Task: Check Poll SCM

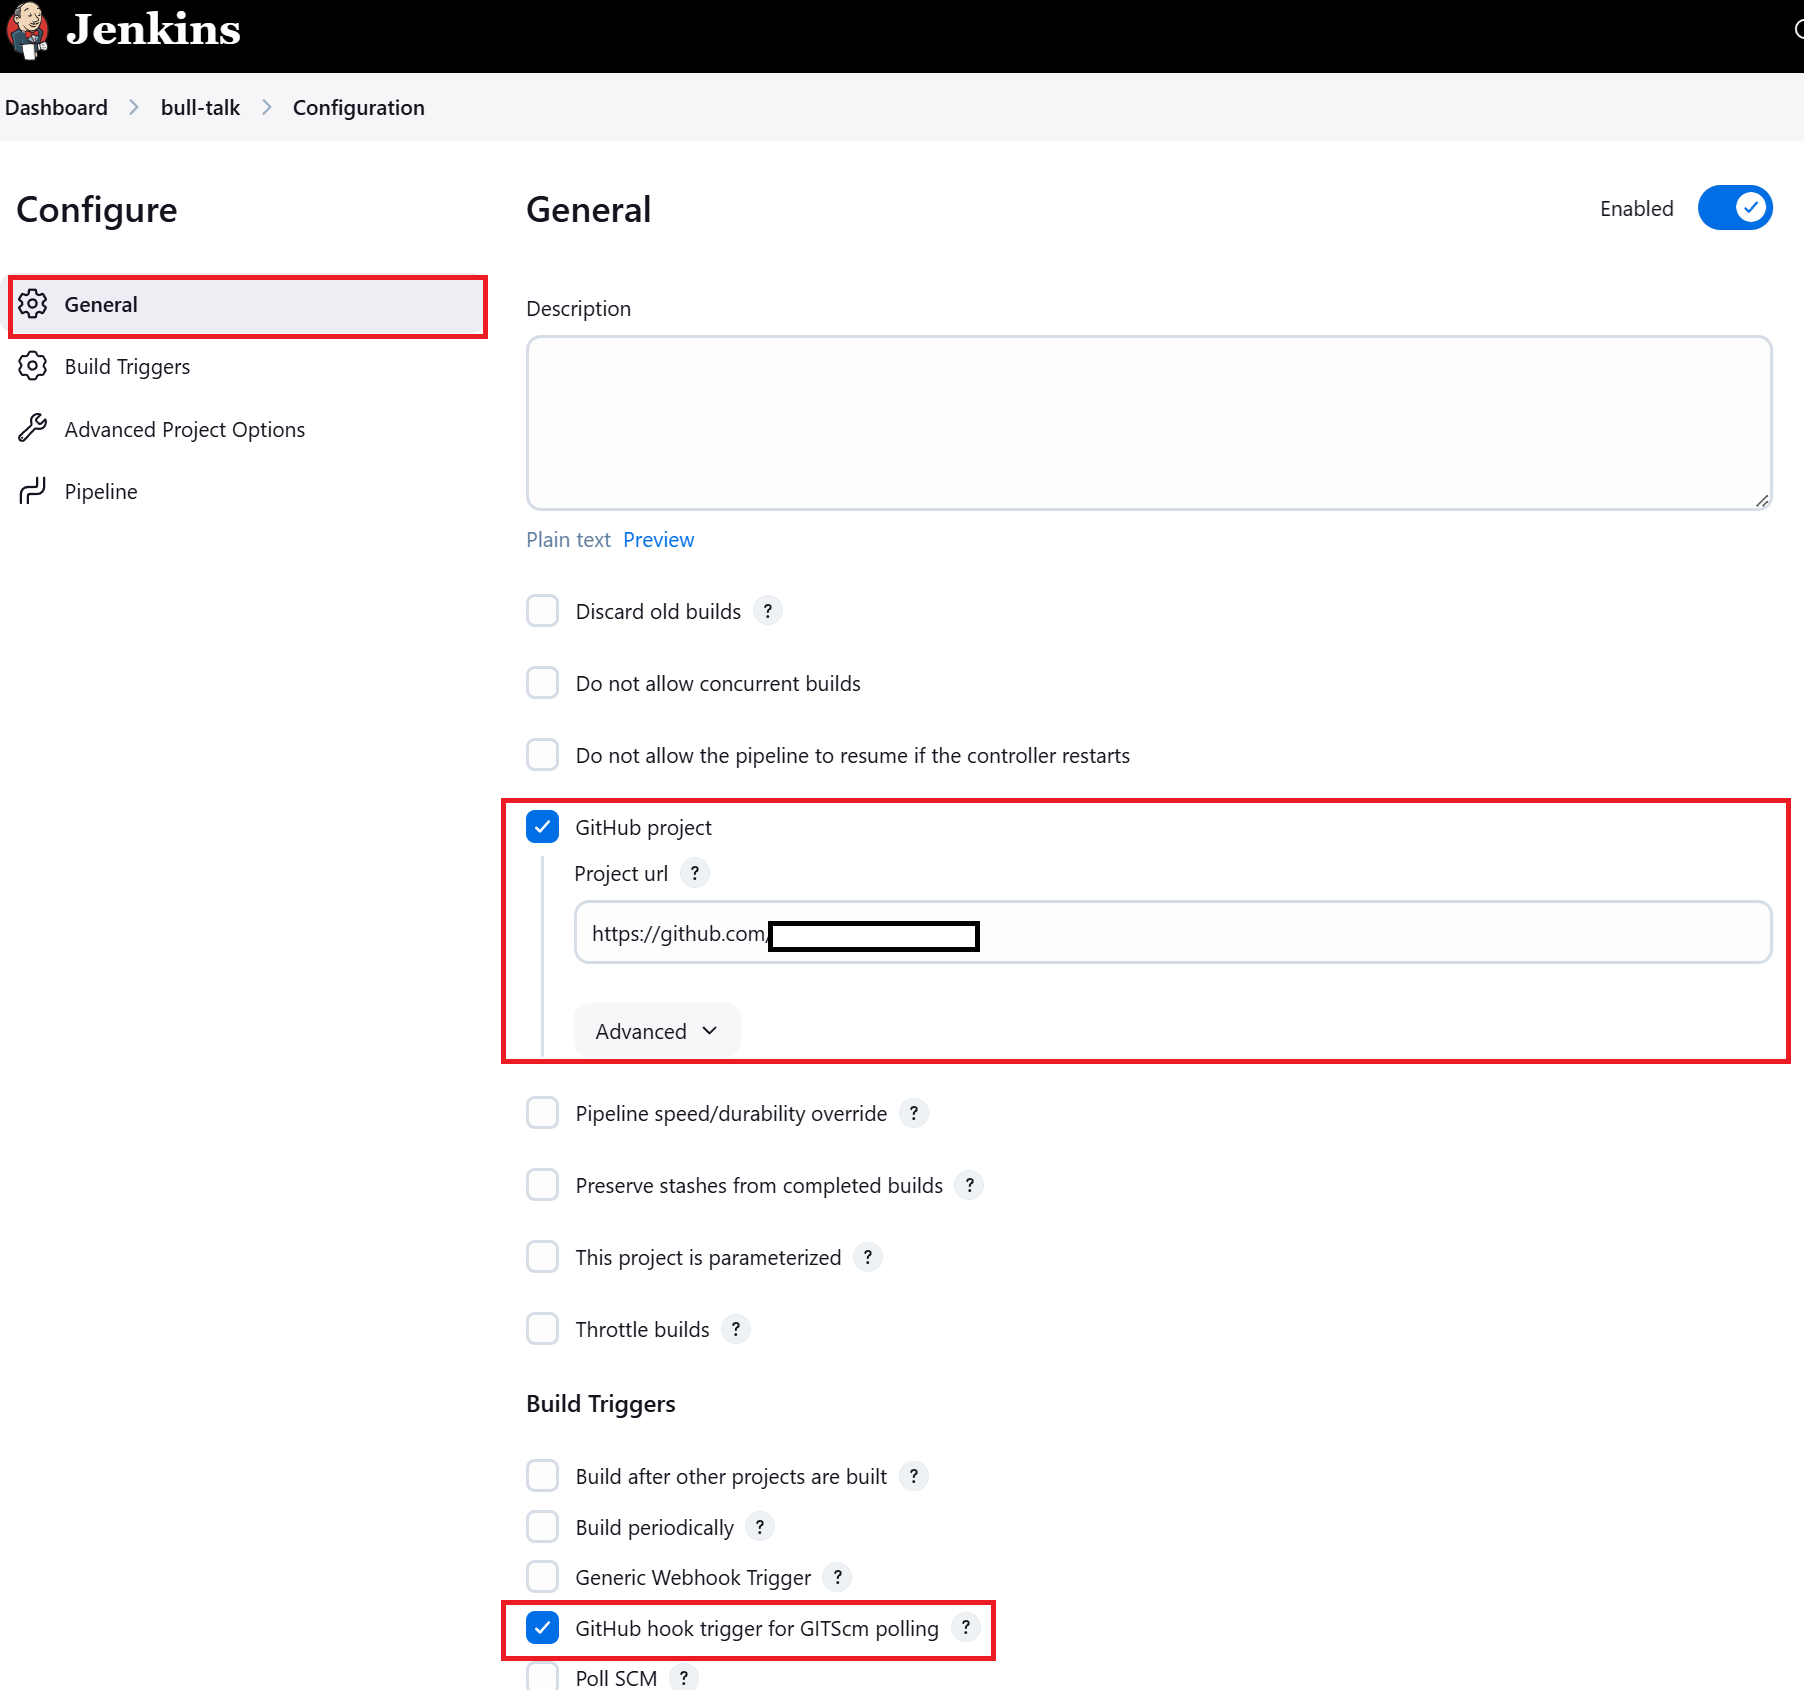Action: pos(542,1677)
